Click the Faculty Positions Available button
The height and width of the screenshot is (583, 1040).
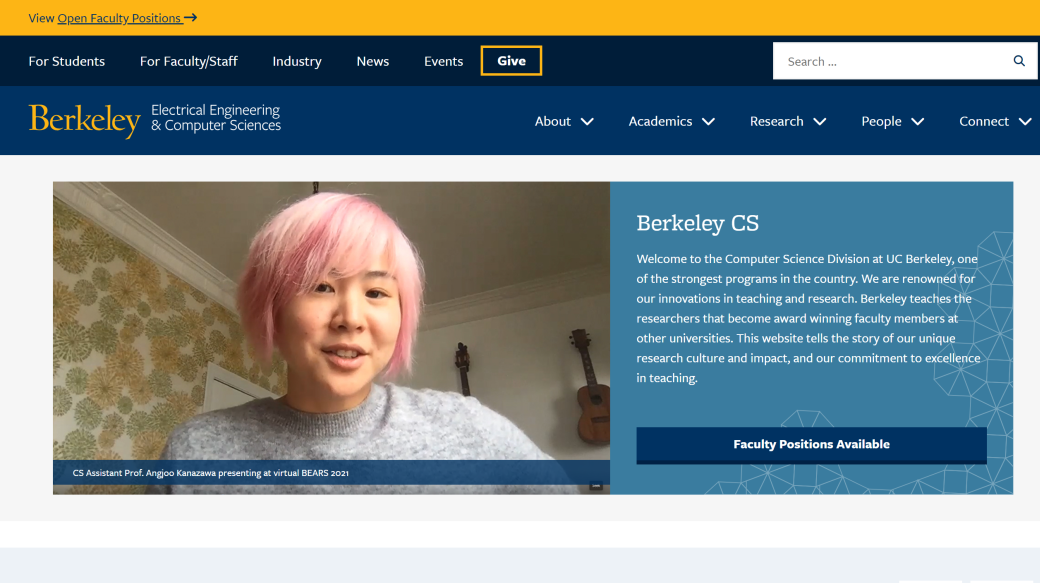pyautogui.click(x=811, y=444)
